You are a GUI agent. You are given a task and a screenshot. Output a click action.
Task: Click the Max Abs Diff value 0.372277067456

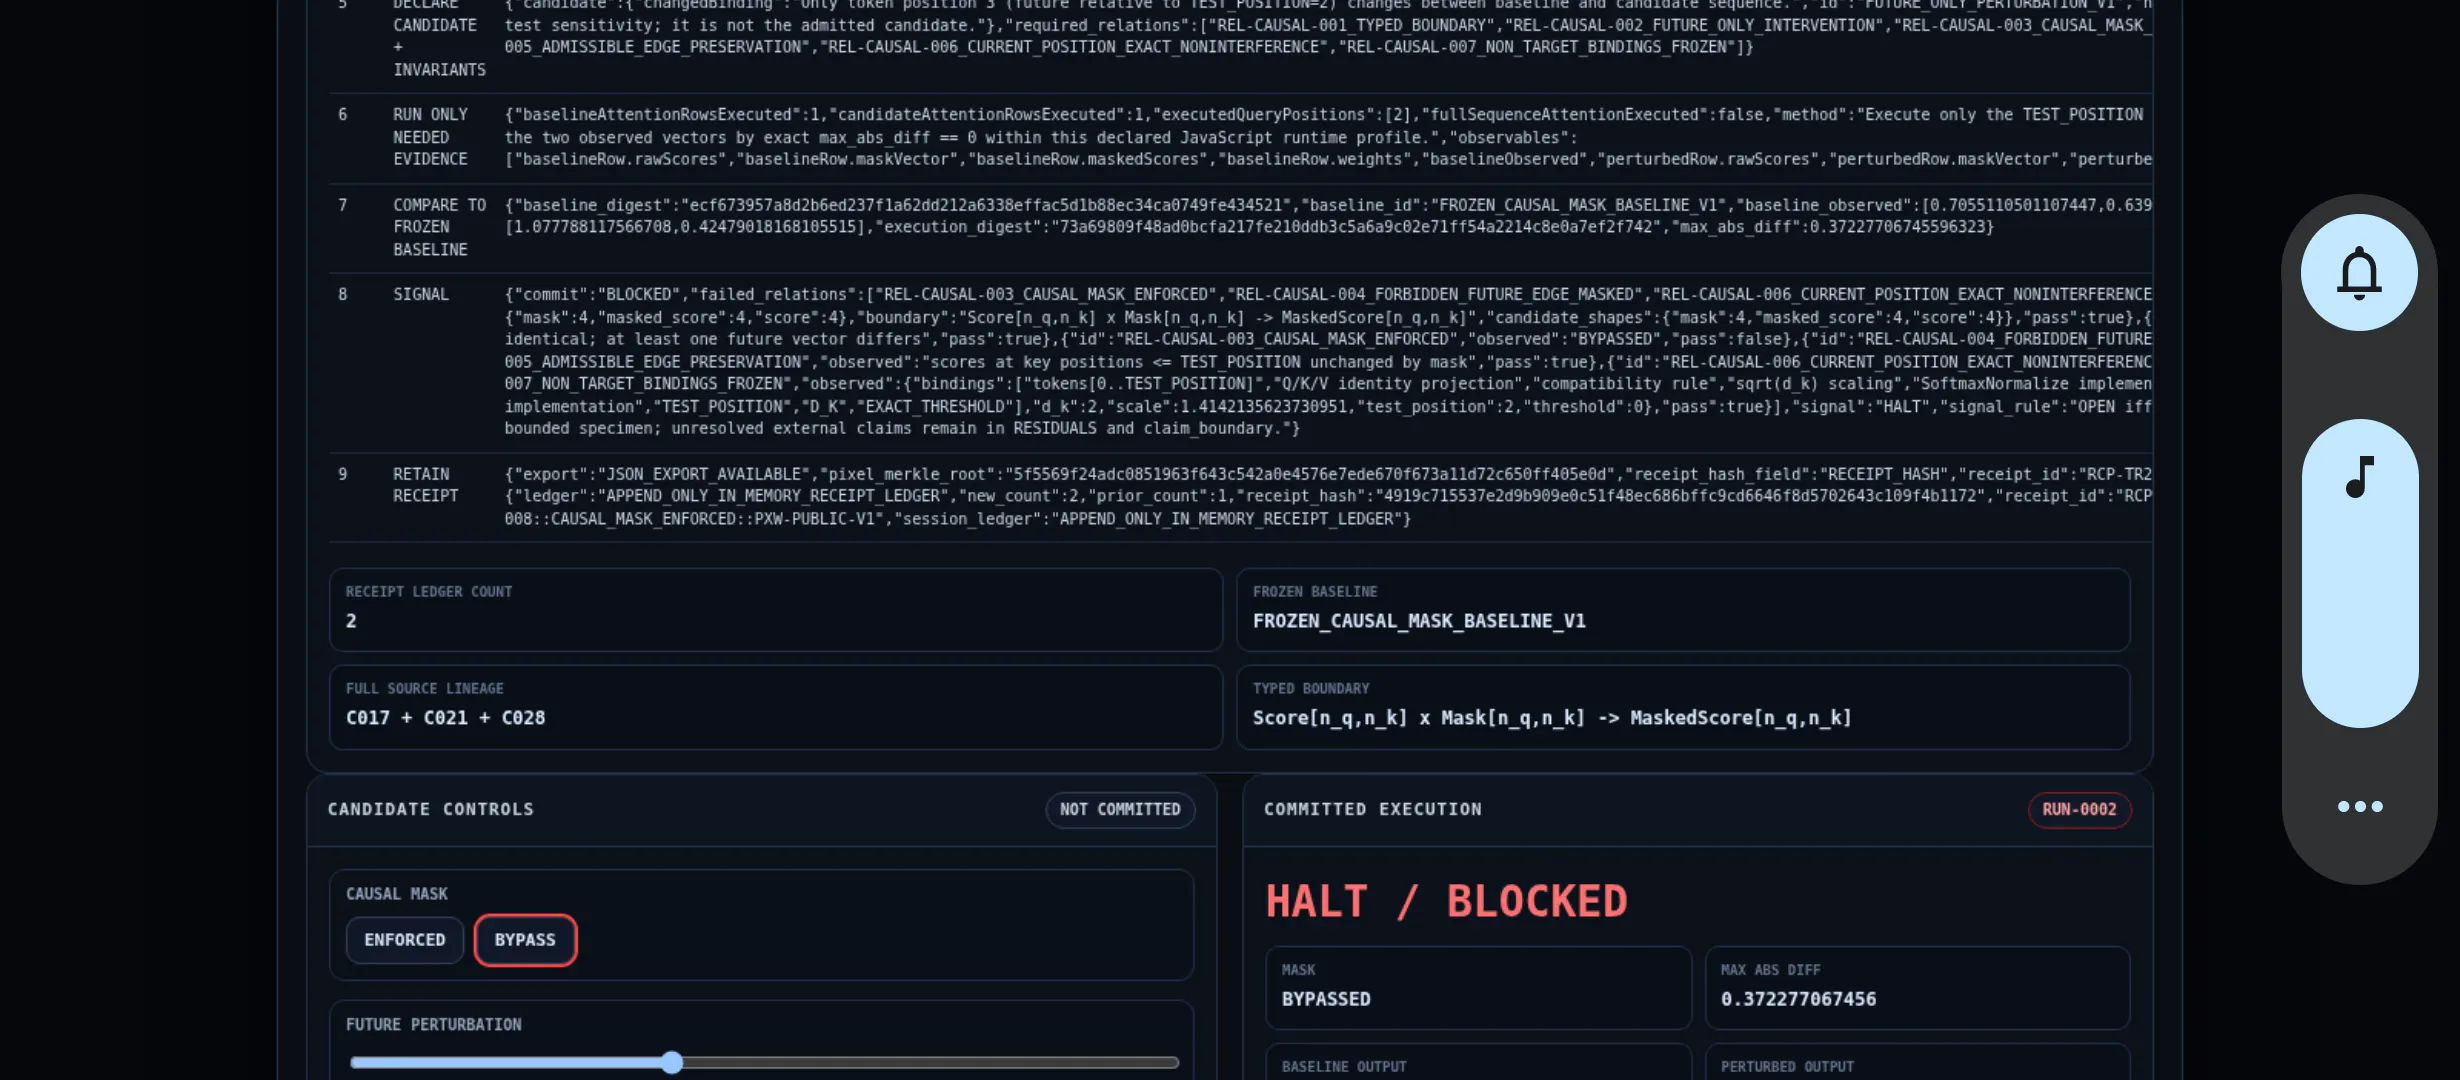click(1798, 999)
